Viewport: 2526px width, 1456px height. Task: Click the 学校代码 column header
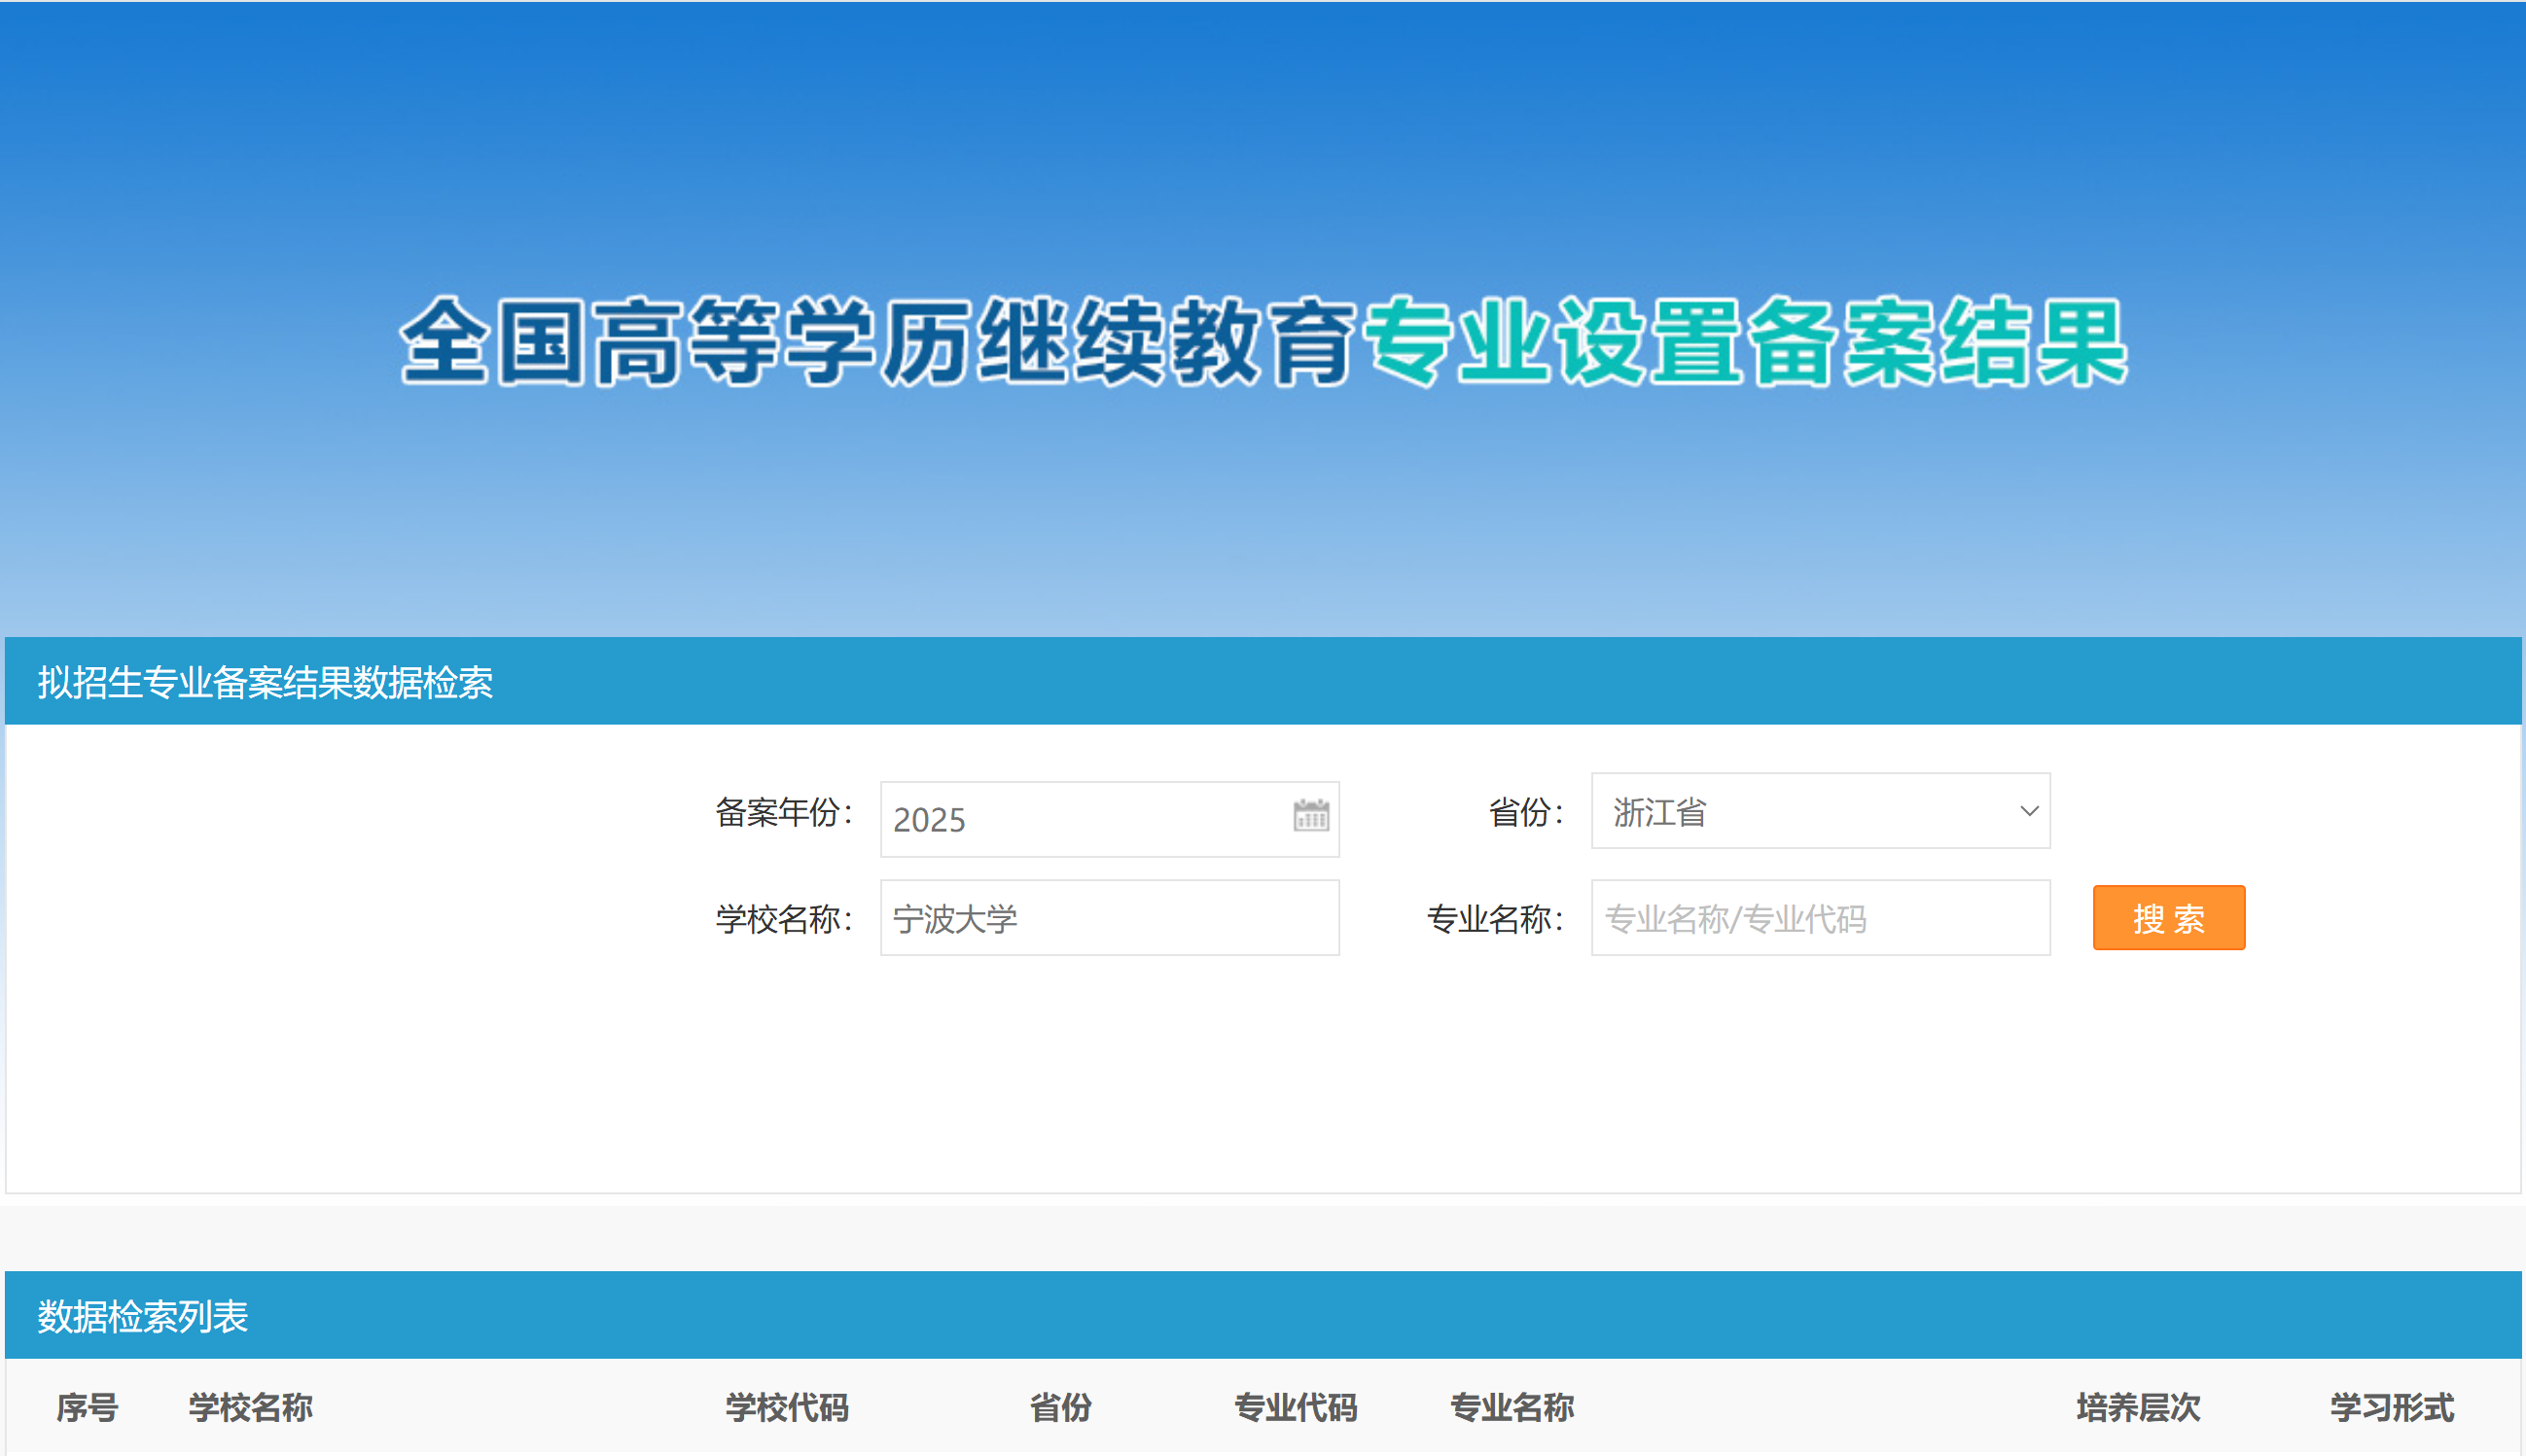787,1407
